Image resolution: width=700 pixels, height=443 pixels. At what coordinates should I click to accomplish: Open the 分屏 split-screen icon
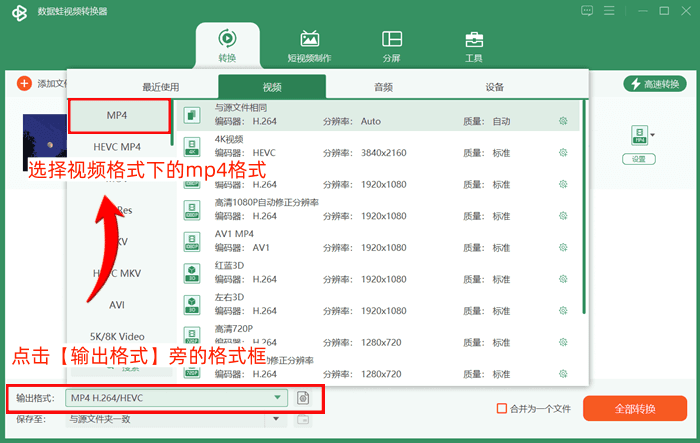pos(392,39)
